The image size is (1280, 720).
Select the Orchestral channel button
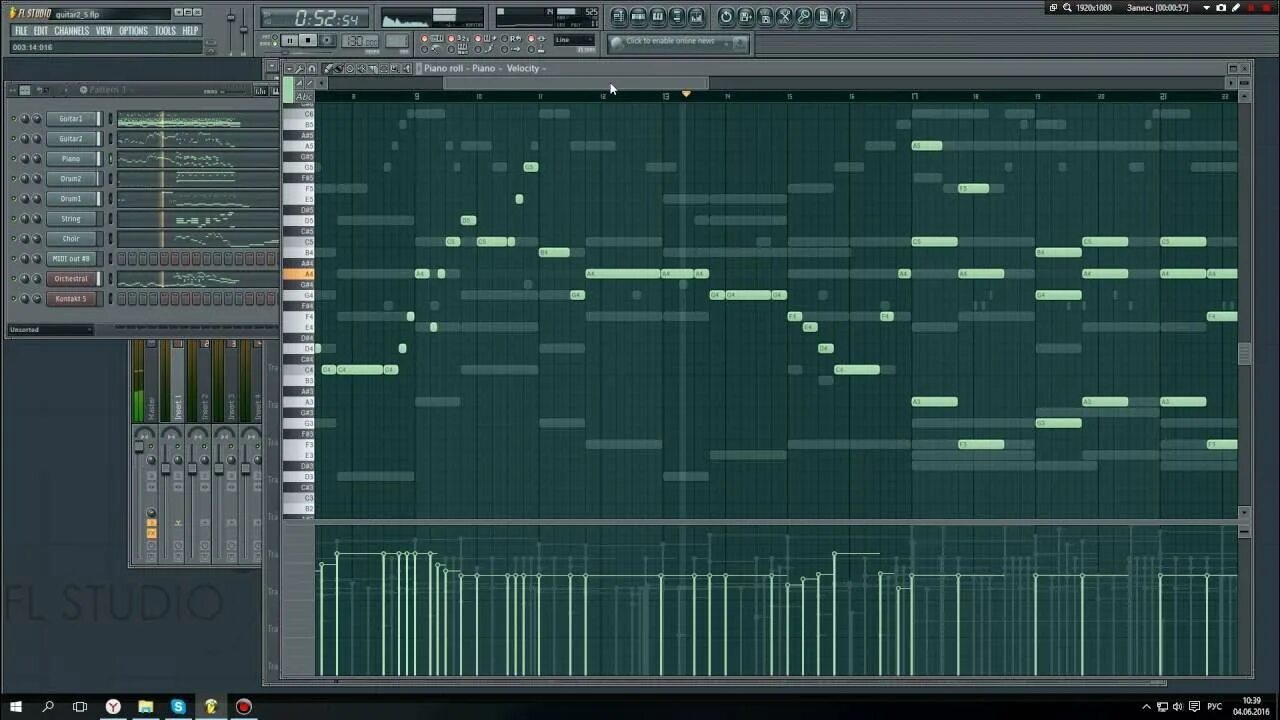[x=71, y=279]
